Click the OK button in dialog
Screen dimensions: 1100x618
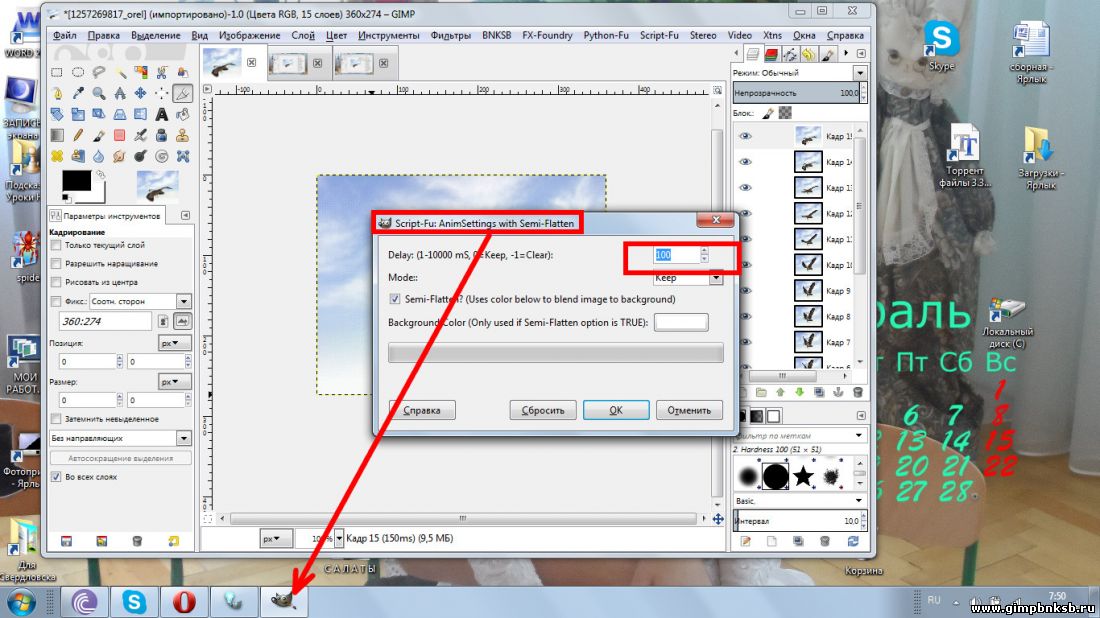[616, 410]
